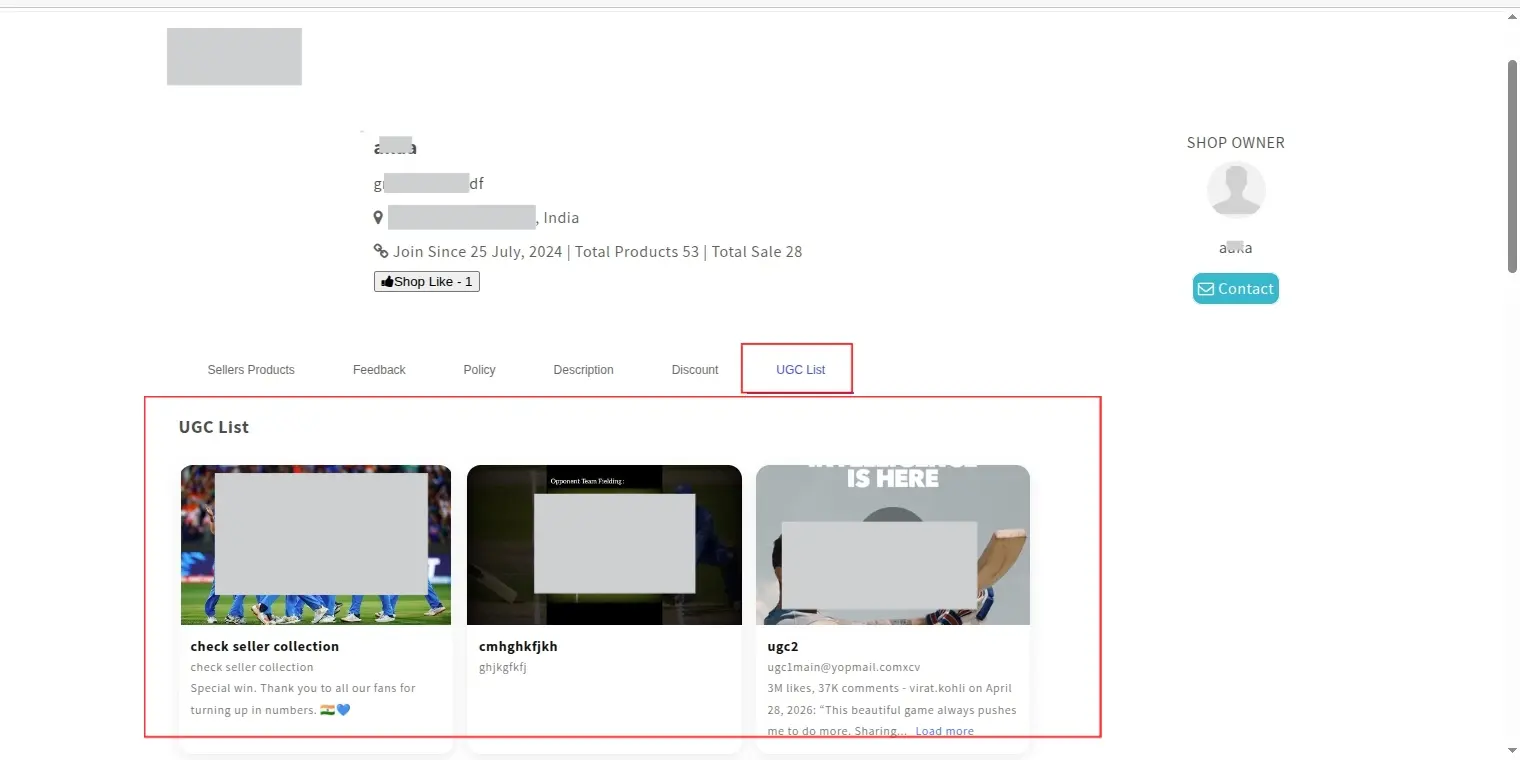Go to the Discount tab
This screenshot has height=760, width=1520.
click(695, 370)
